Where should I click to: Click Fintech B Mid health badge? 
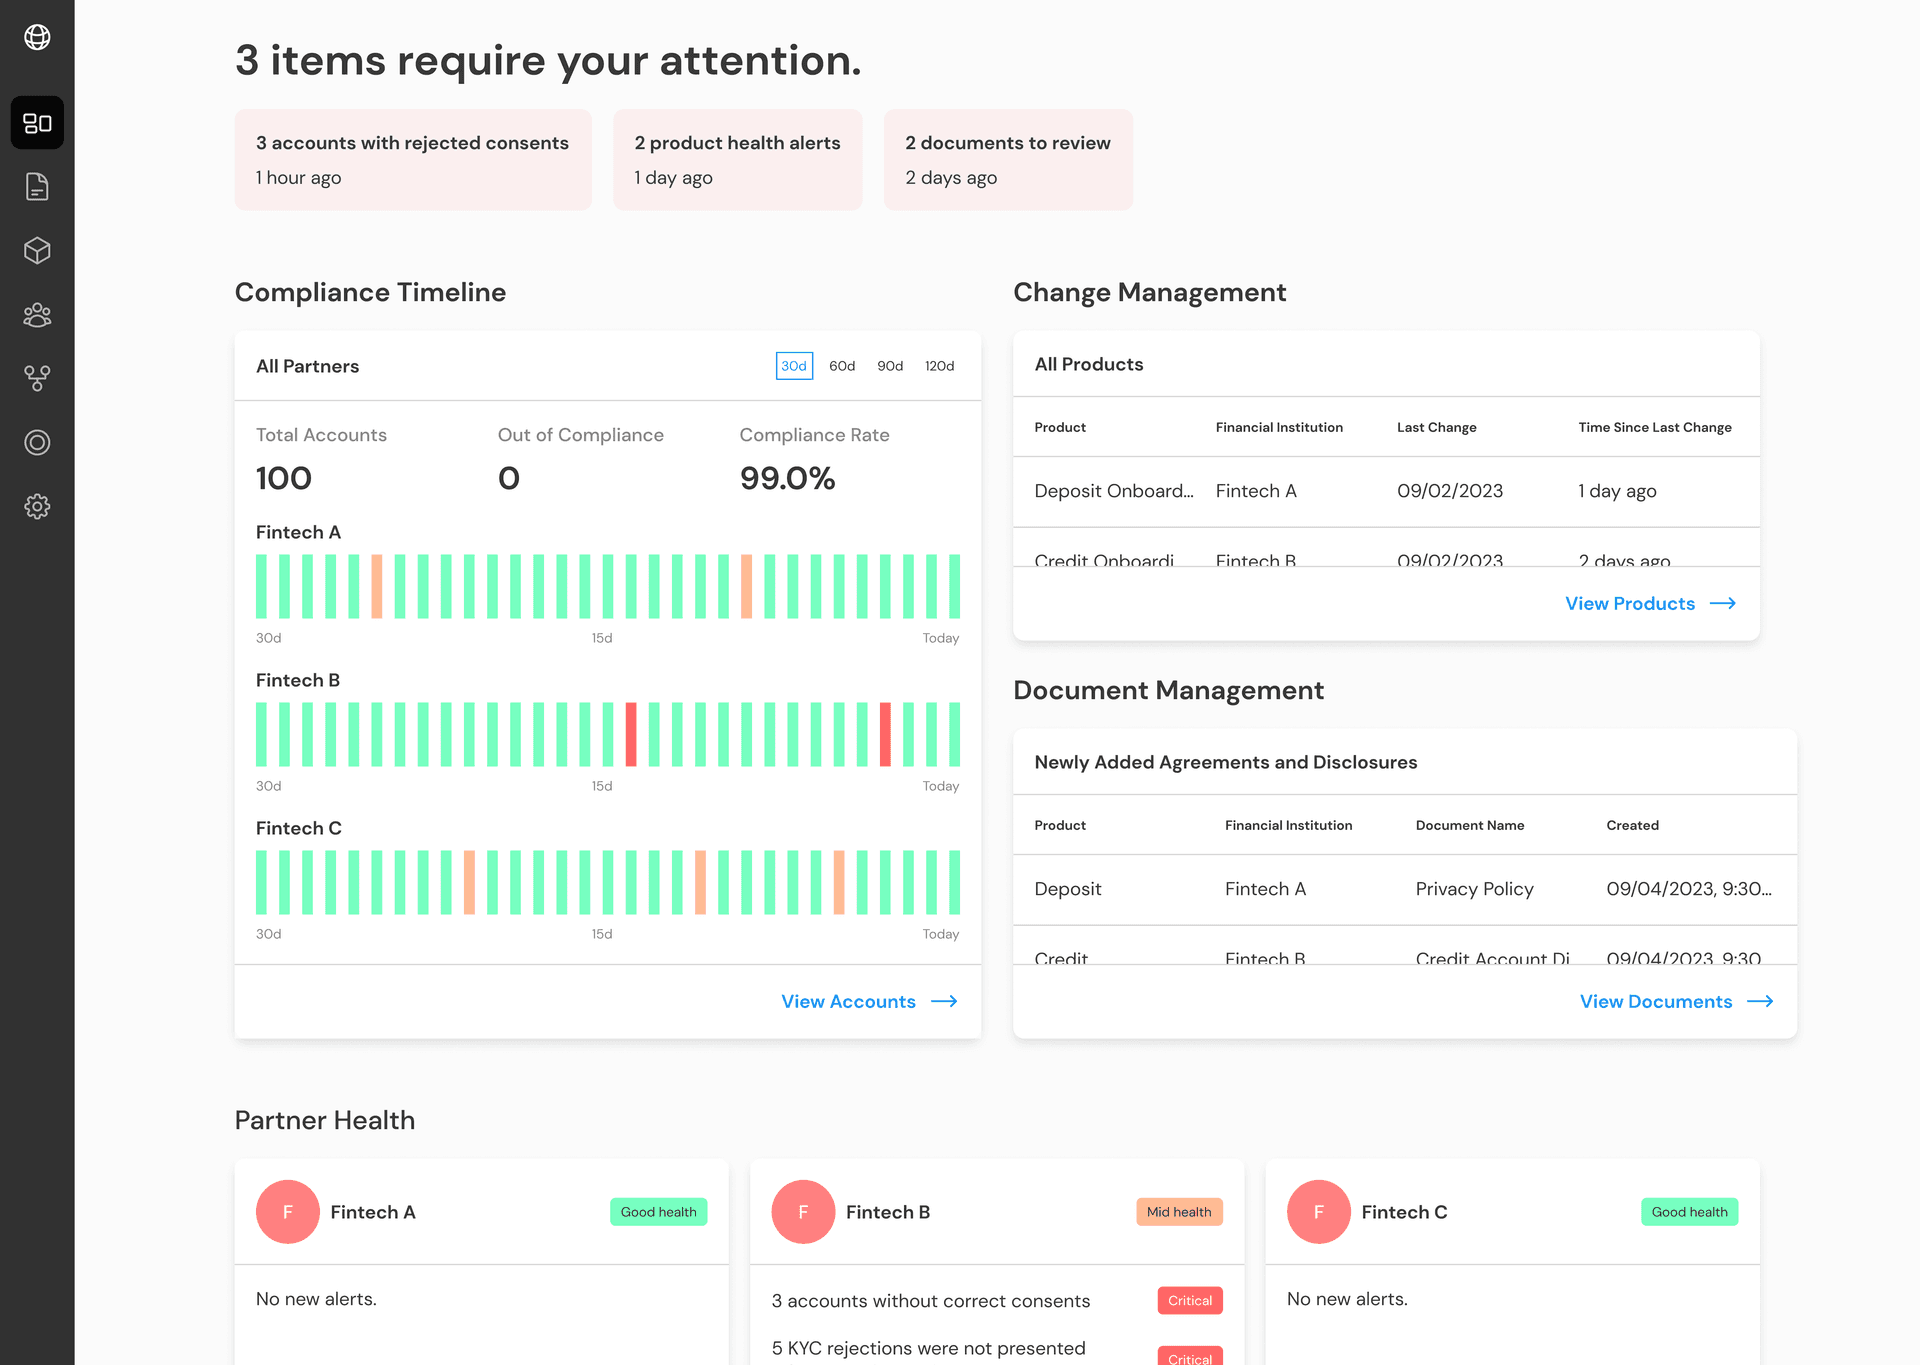click(x=1179, y=1212)
